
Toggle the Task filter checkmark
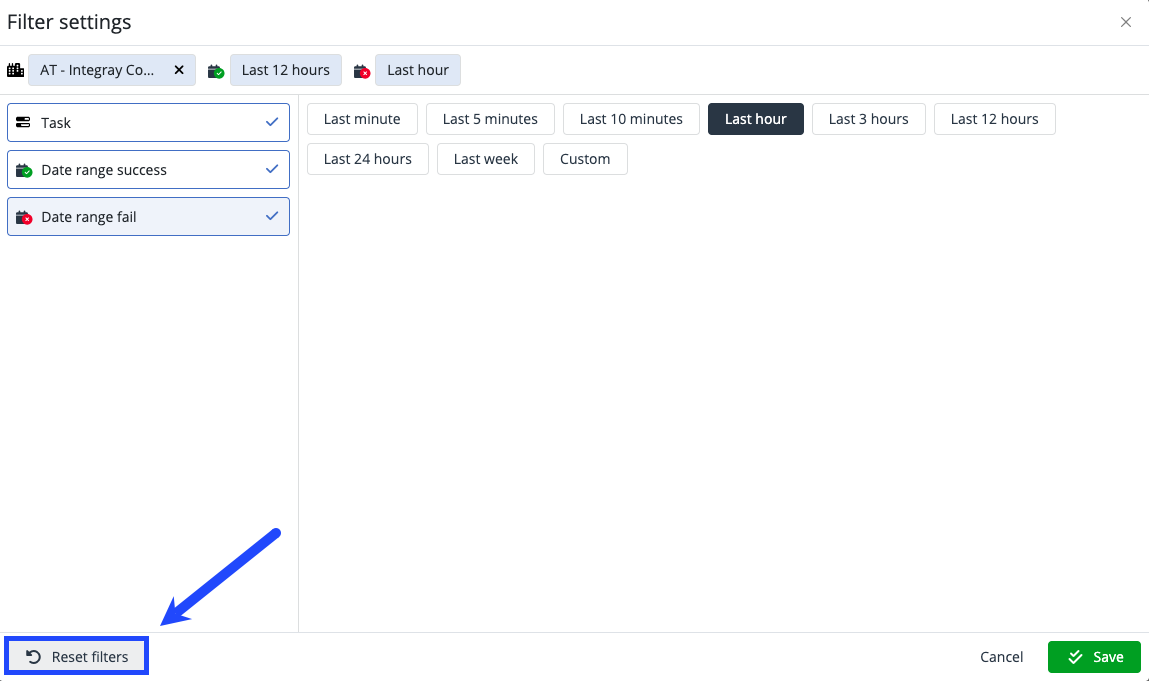tap(272, 122)
